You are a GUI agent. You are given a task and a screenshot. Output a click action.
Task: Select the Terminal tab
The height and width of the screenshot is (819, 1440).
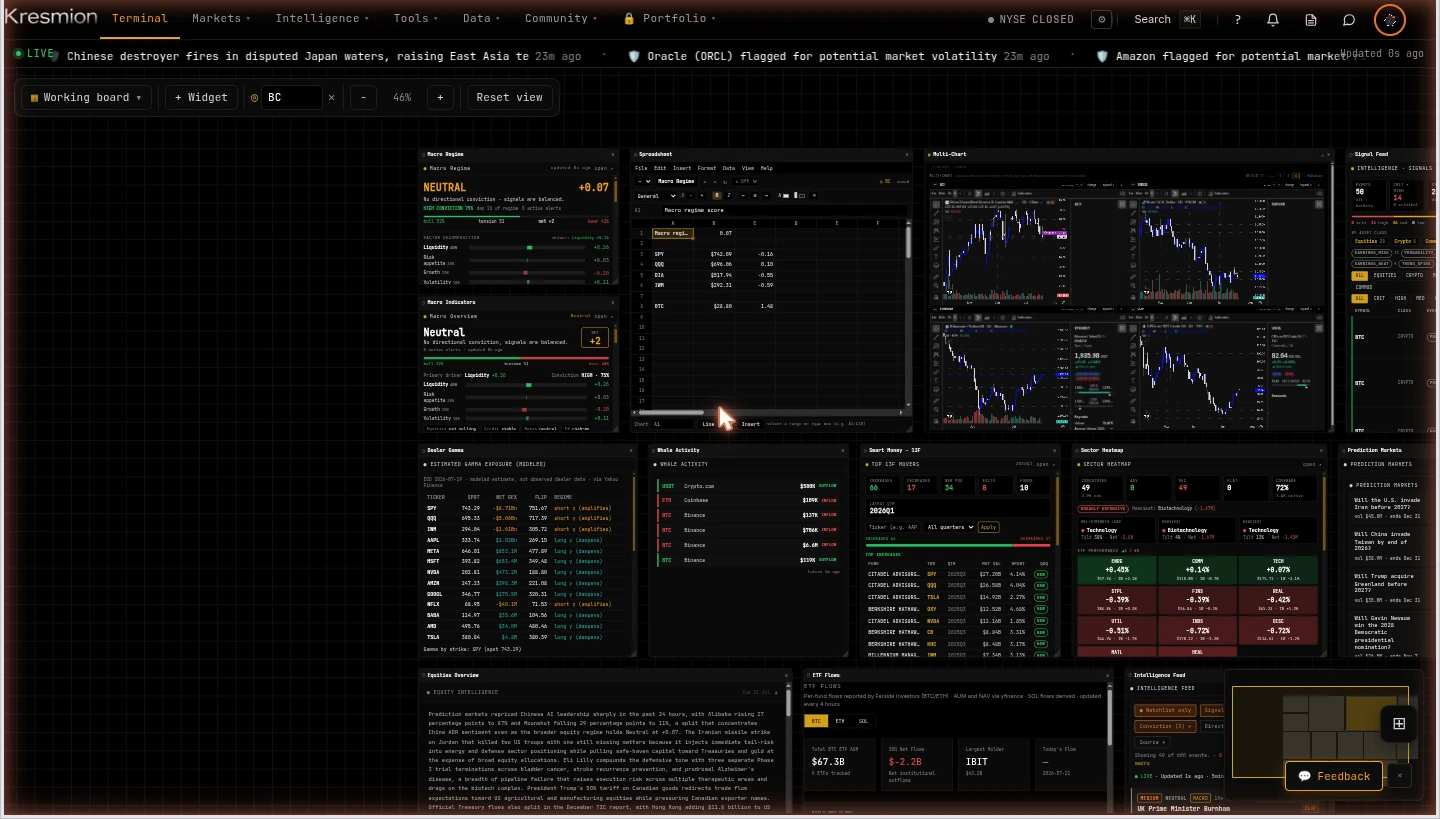click(140, 18)
